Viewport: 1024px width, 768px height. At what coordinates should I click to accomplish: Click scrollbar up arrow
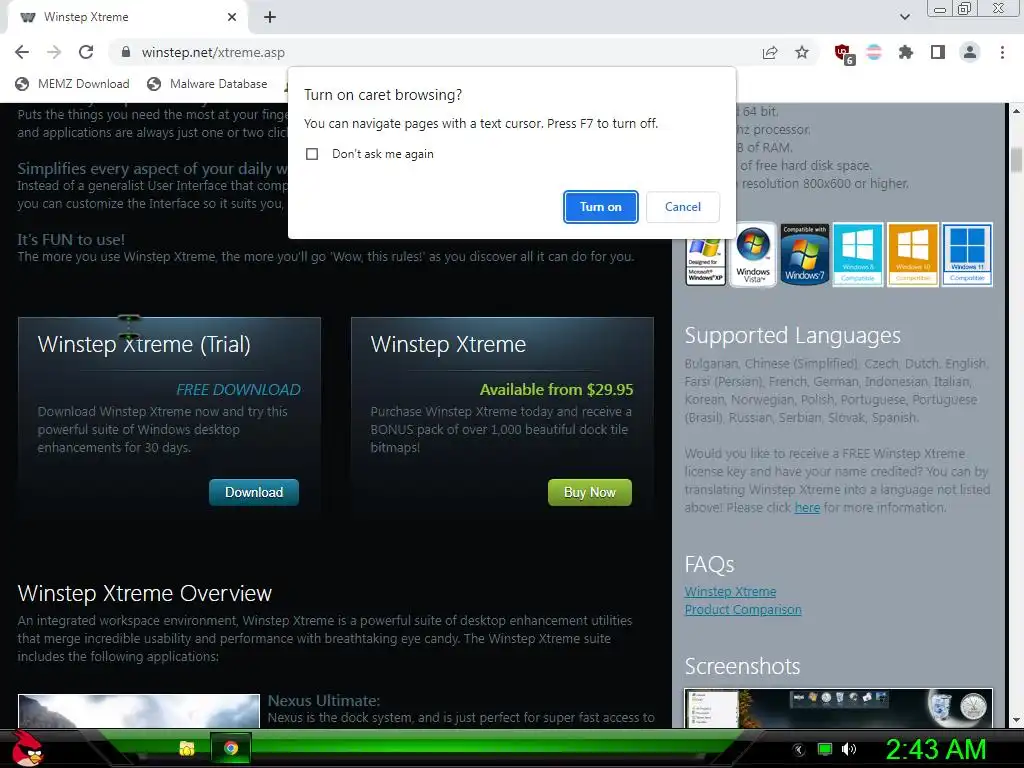[1016, 110]
